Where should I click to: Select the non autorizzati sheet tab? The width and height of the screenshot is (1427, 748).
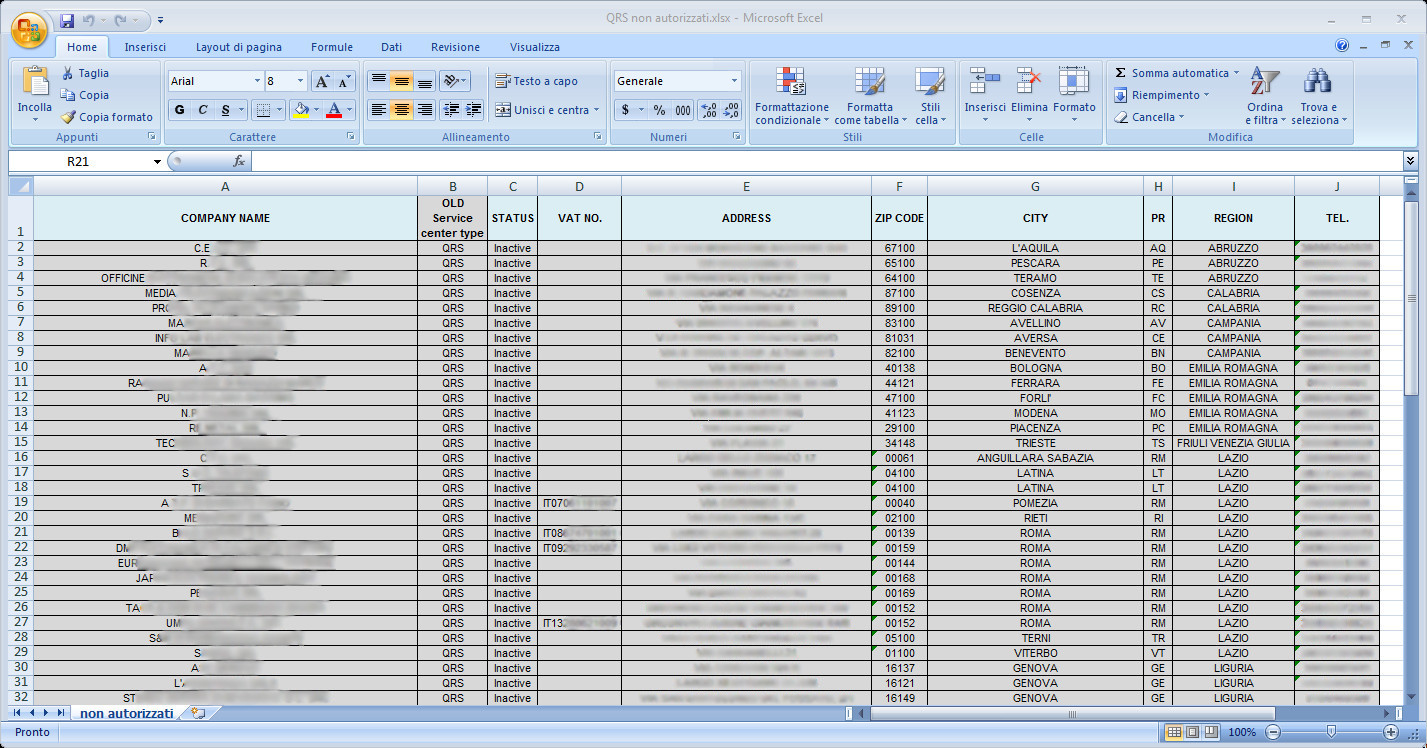[126, 713]
